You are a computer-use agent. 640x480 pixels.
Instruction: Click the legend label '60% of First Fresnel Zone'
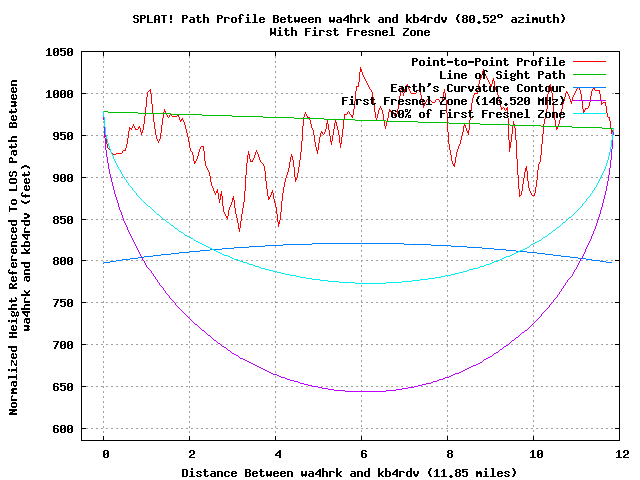(478, 114)
